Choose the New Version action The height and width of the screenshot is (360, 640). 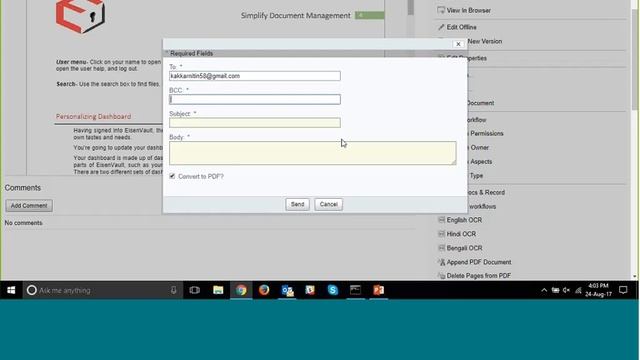click(485, 41)
